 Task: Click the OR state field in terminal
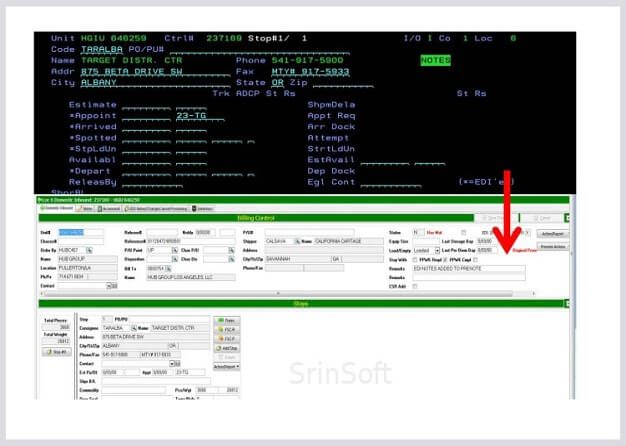click(x=277, y=83)
